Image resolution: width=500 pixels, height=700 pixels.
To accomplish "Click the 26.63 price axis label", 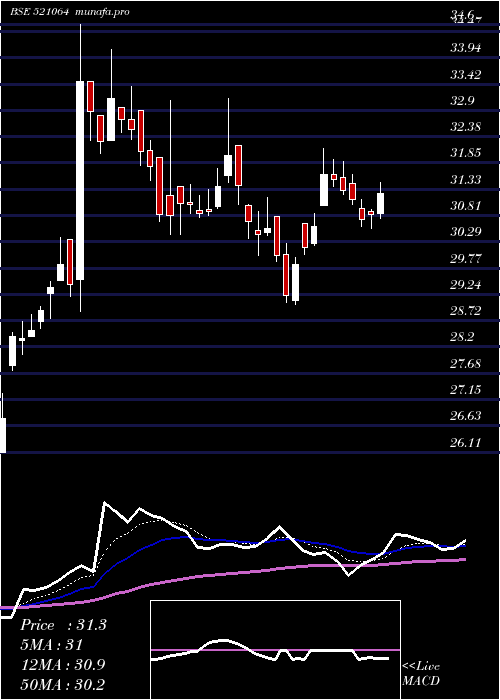I will pos(466,415).
